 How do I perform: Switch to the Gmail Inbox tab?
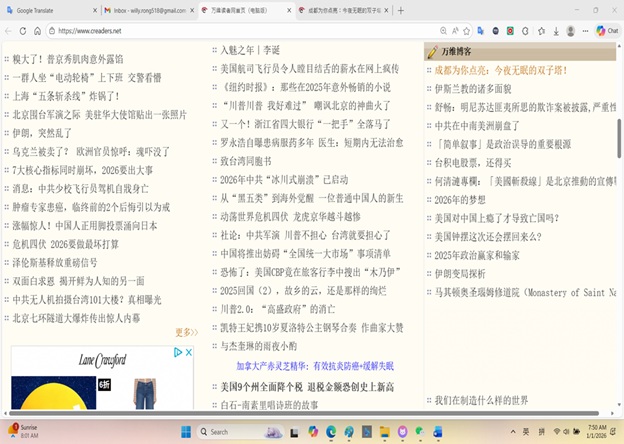150,10
